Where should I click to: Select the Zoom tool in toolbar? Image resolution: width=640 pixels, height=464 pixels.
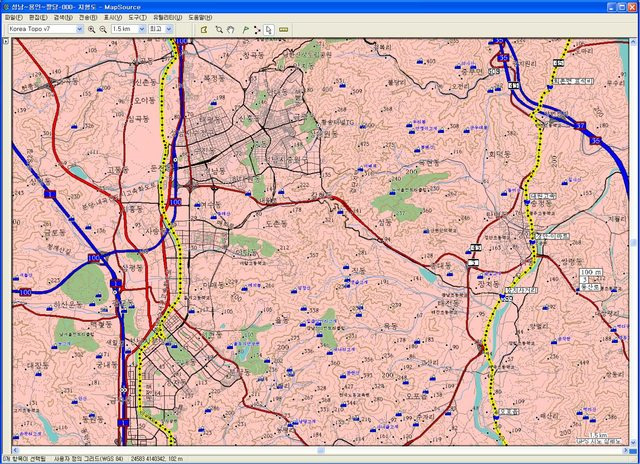[x=219, y=29]
